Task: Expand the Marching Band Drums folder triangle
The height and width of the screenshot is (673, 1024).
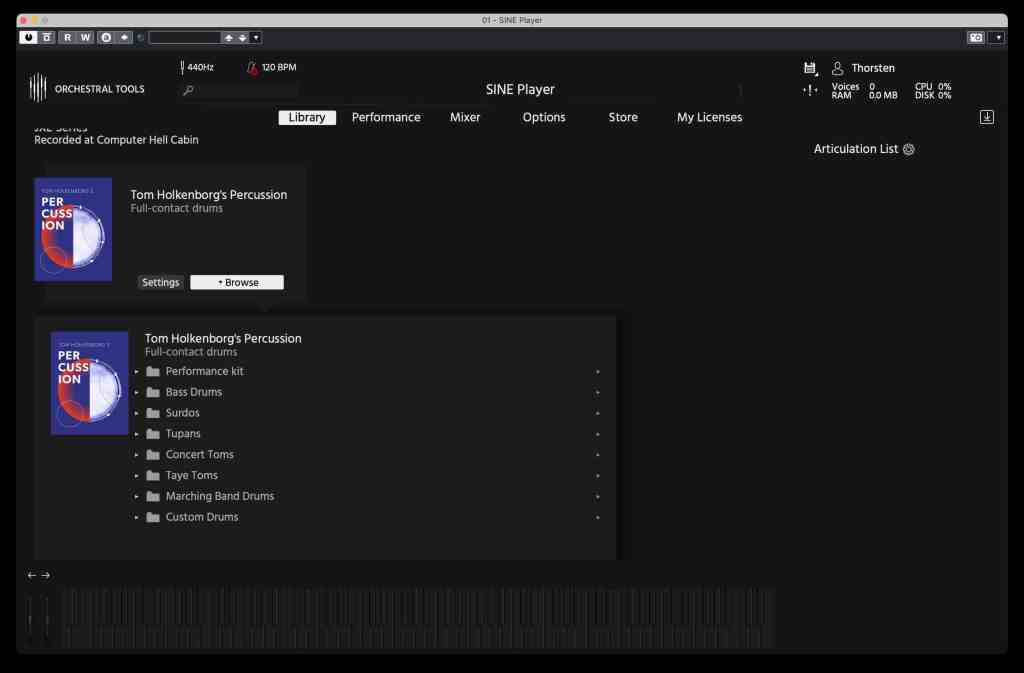Action: tap(136, 497)
